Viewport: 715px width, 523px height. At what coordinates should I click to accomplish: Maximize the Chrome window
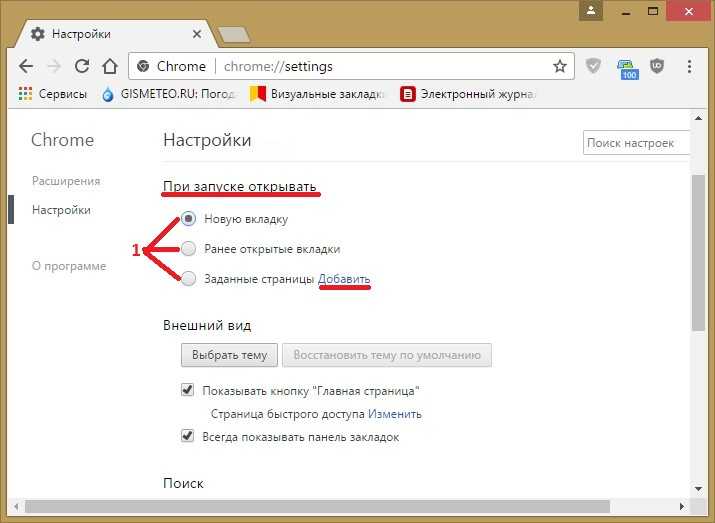[x=653, y=11]
